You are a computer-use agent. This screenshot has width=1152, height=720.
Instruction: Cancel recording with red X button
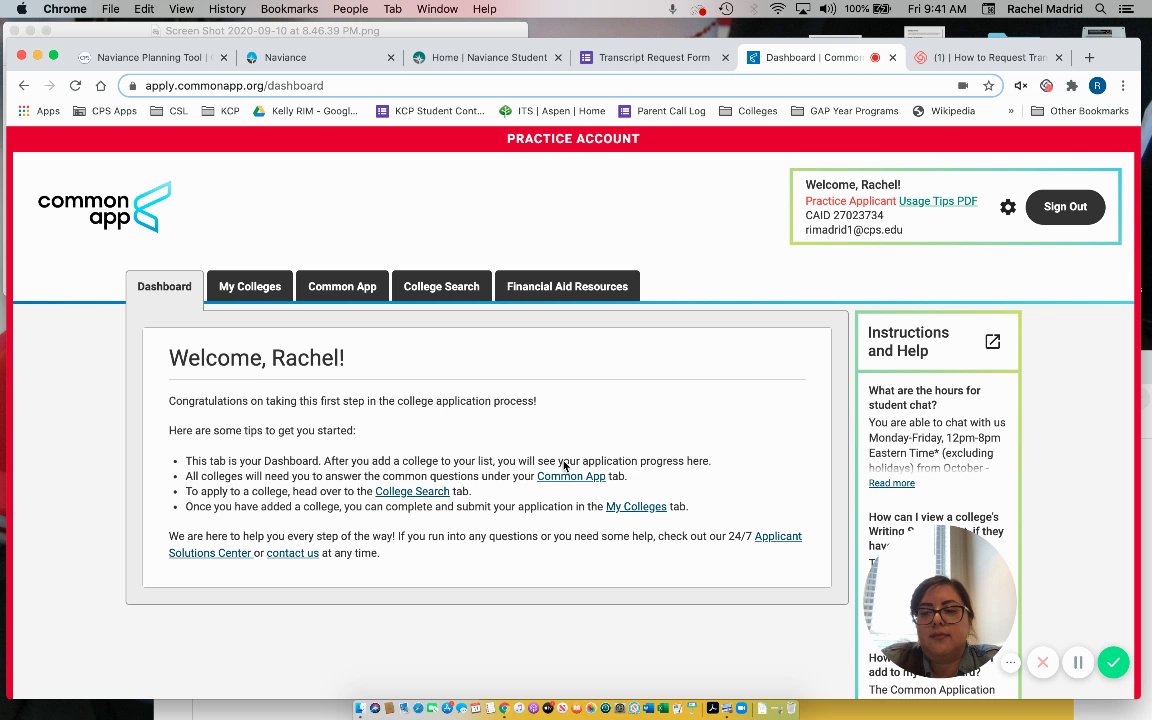[x=1043, y=663]
